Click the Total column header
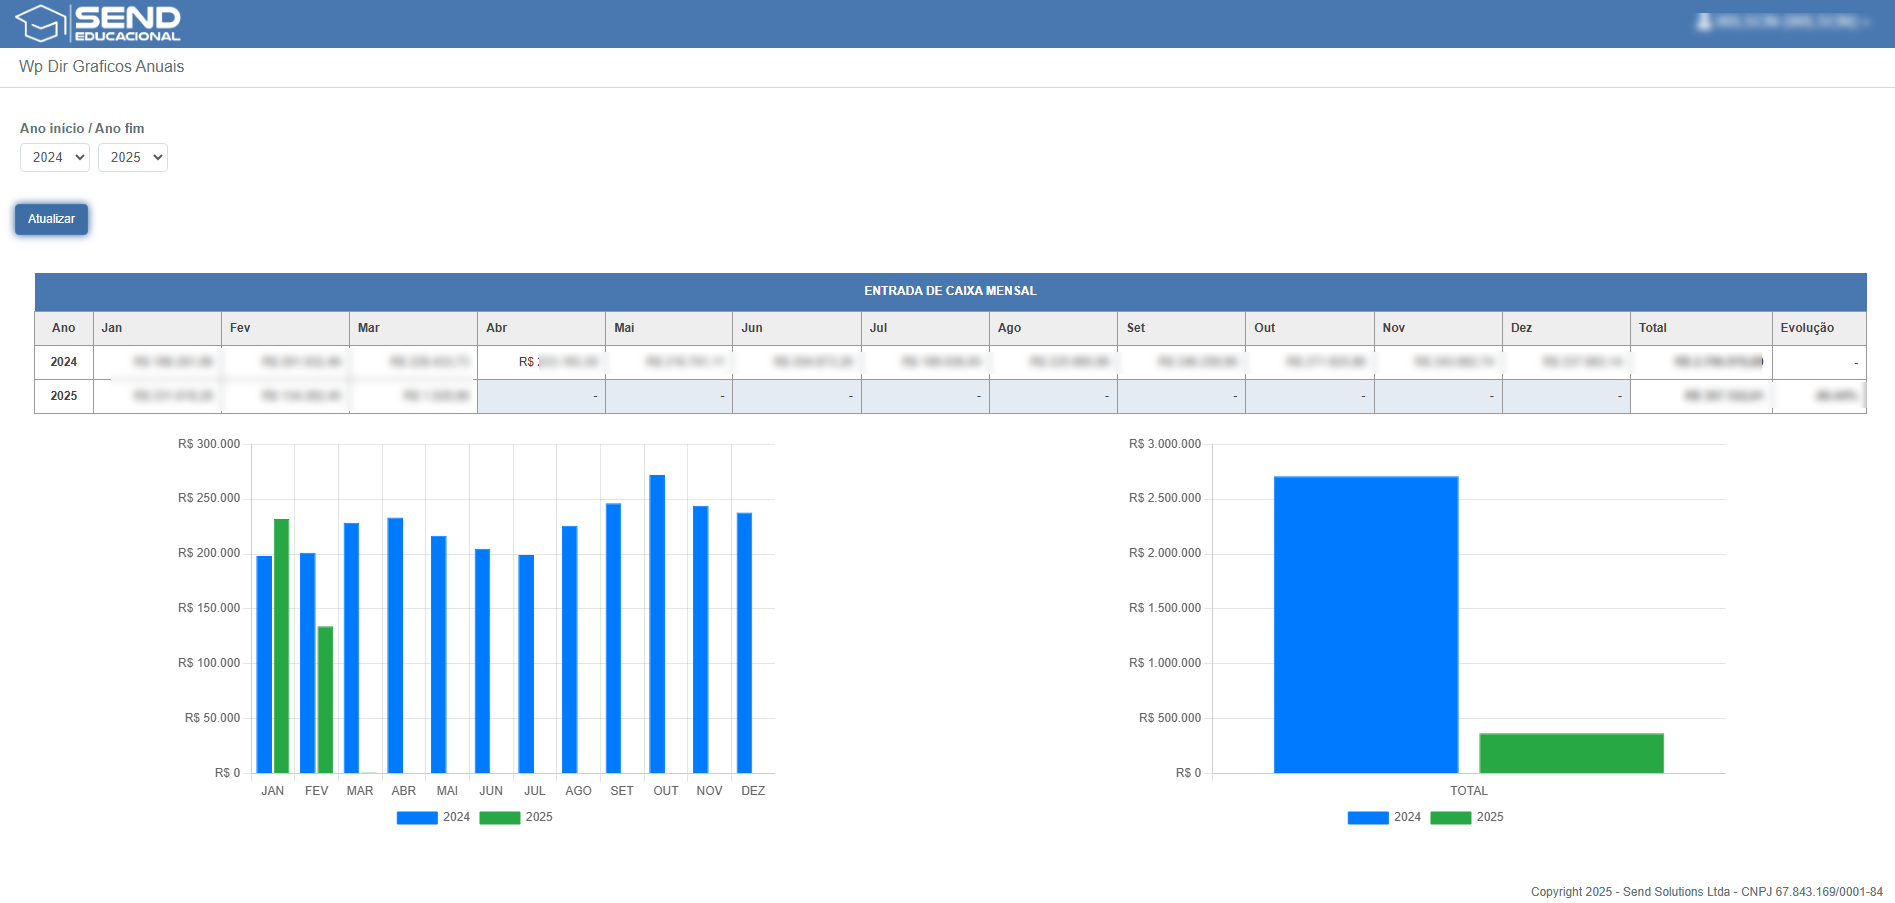This screenshot has height=903, width=1895. [x=1701, y=328]
